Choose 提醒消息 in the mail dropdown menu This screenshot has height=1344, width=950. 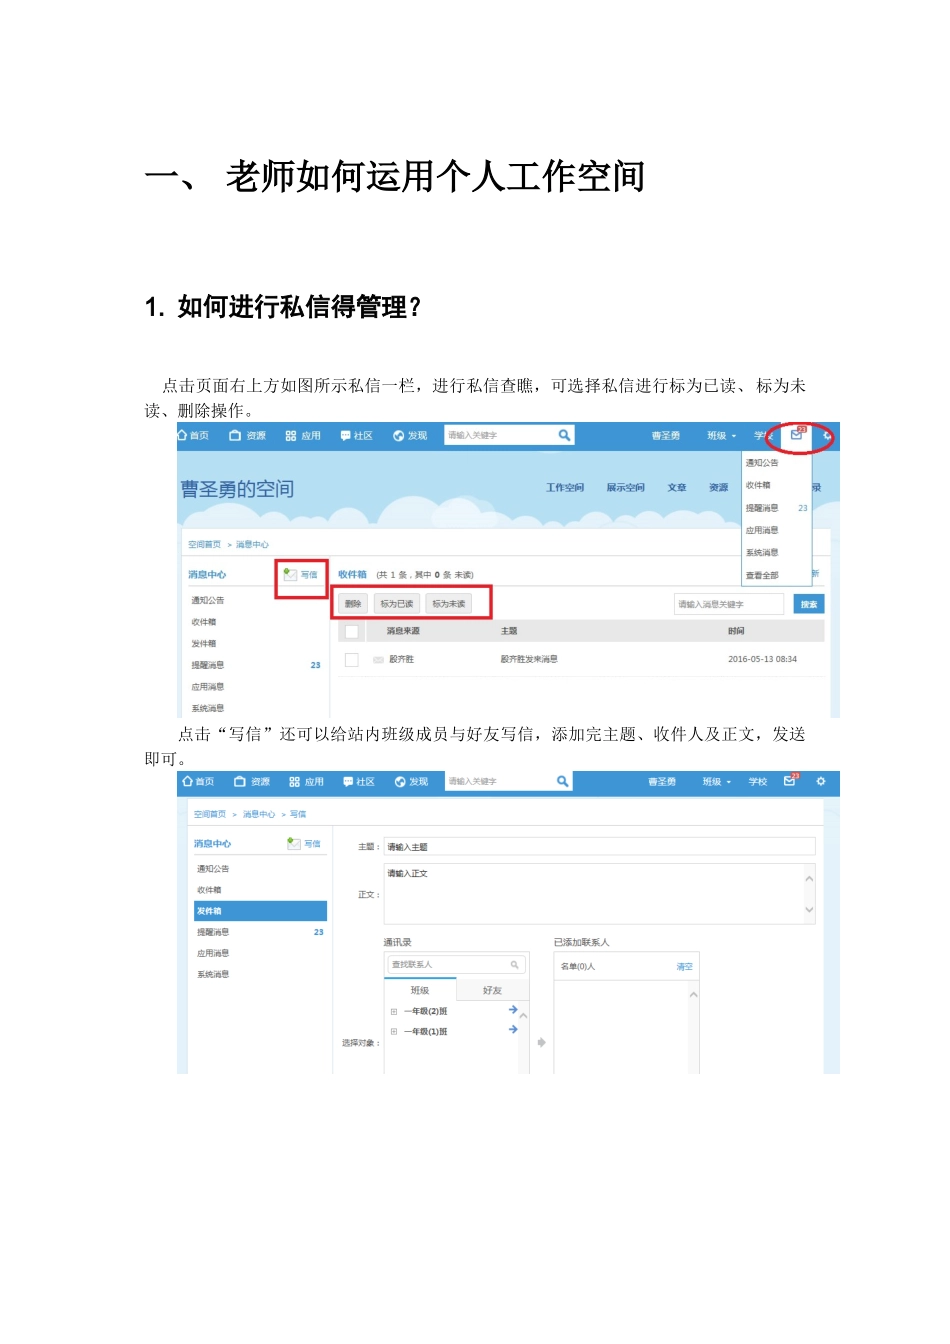pos(762,508)
